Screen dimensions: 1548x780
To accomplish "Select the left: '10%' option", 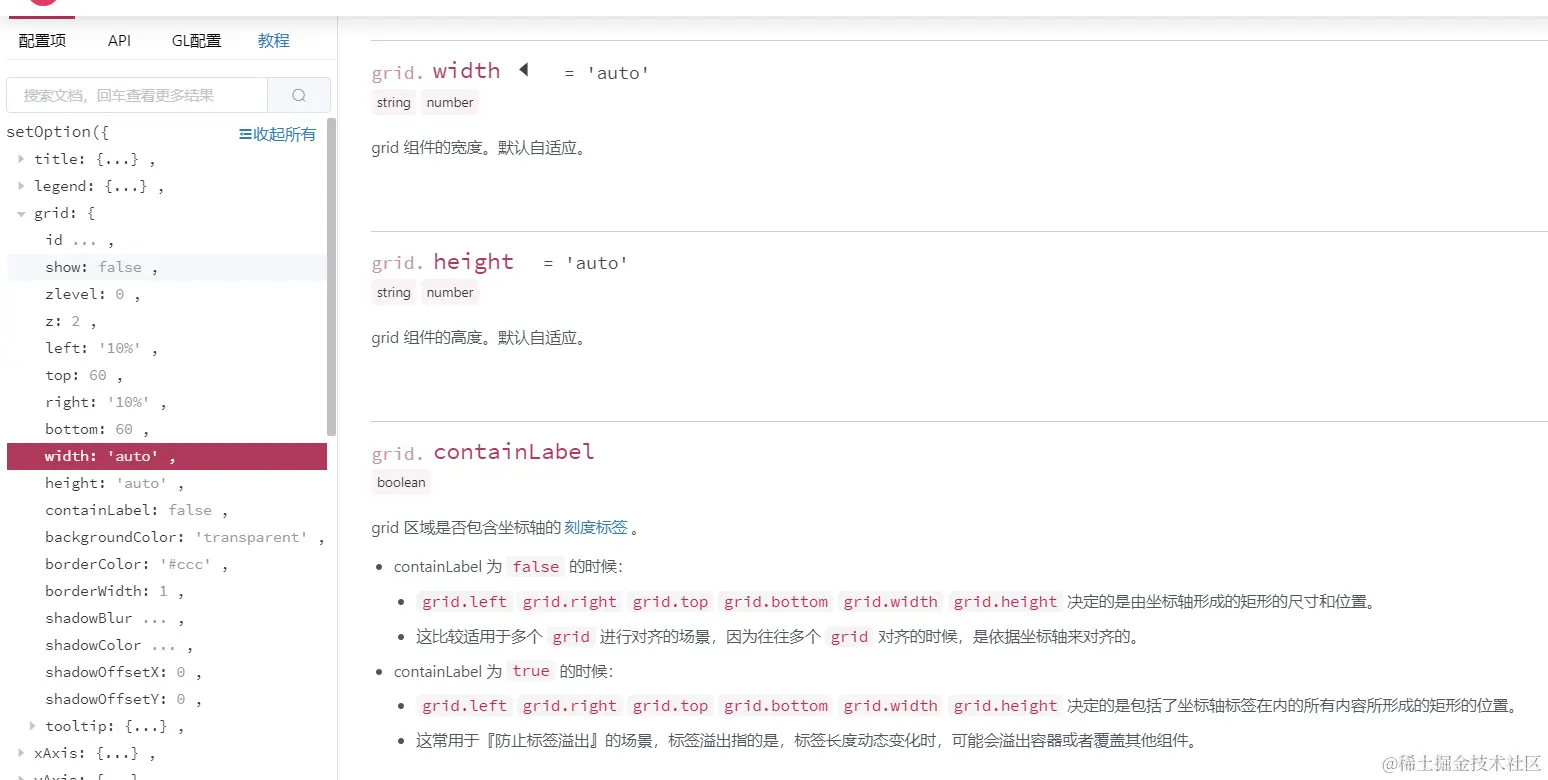I will point(167,348).
